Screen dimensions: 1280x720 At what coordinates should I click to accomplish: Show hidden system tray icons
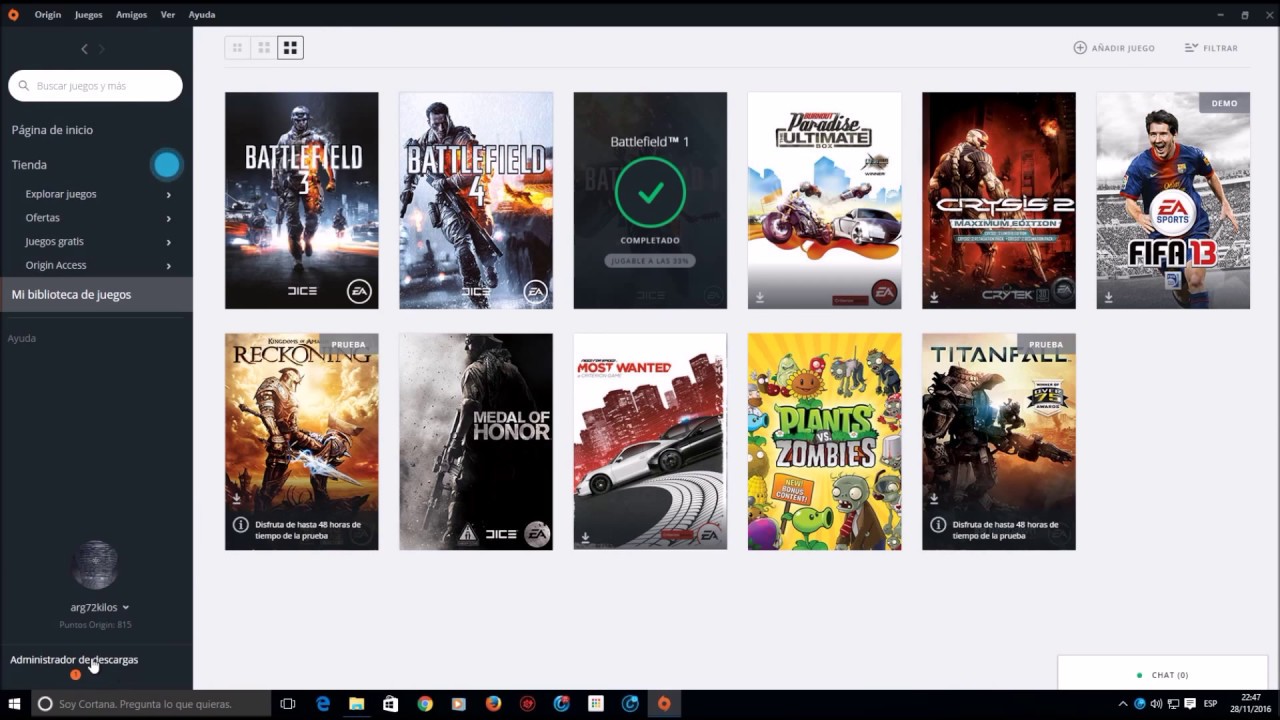point(1123,704)
